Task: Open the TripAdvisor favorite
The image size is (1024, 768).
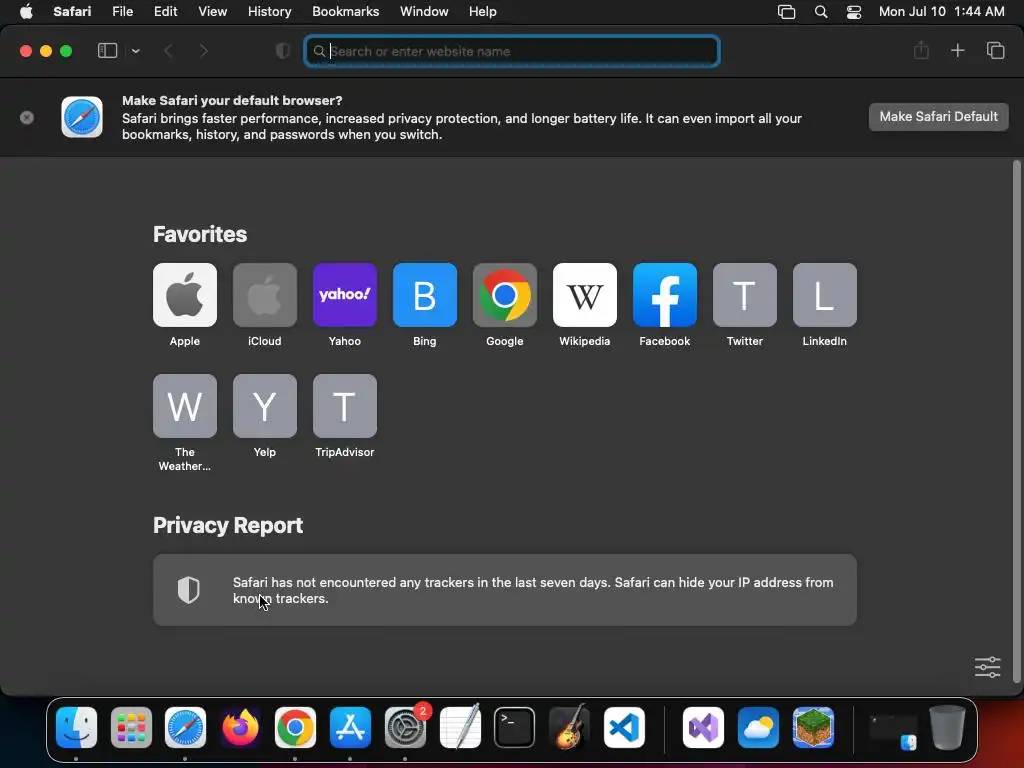Action: tap(345, 406)
